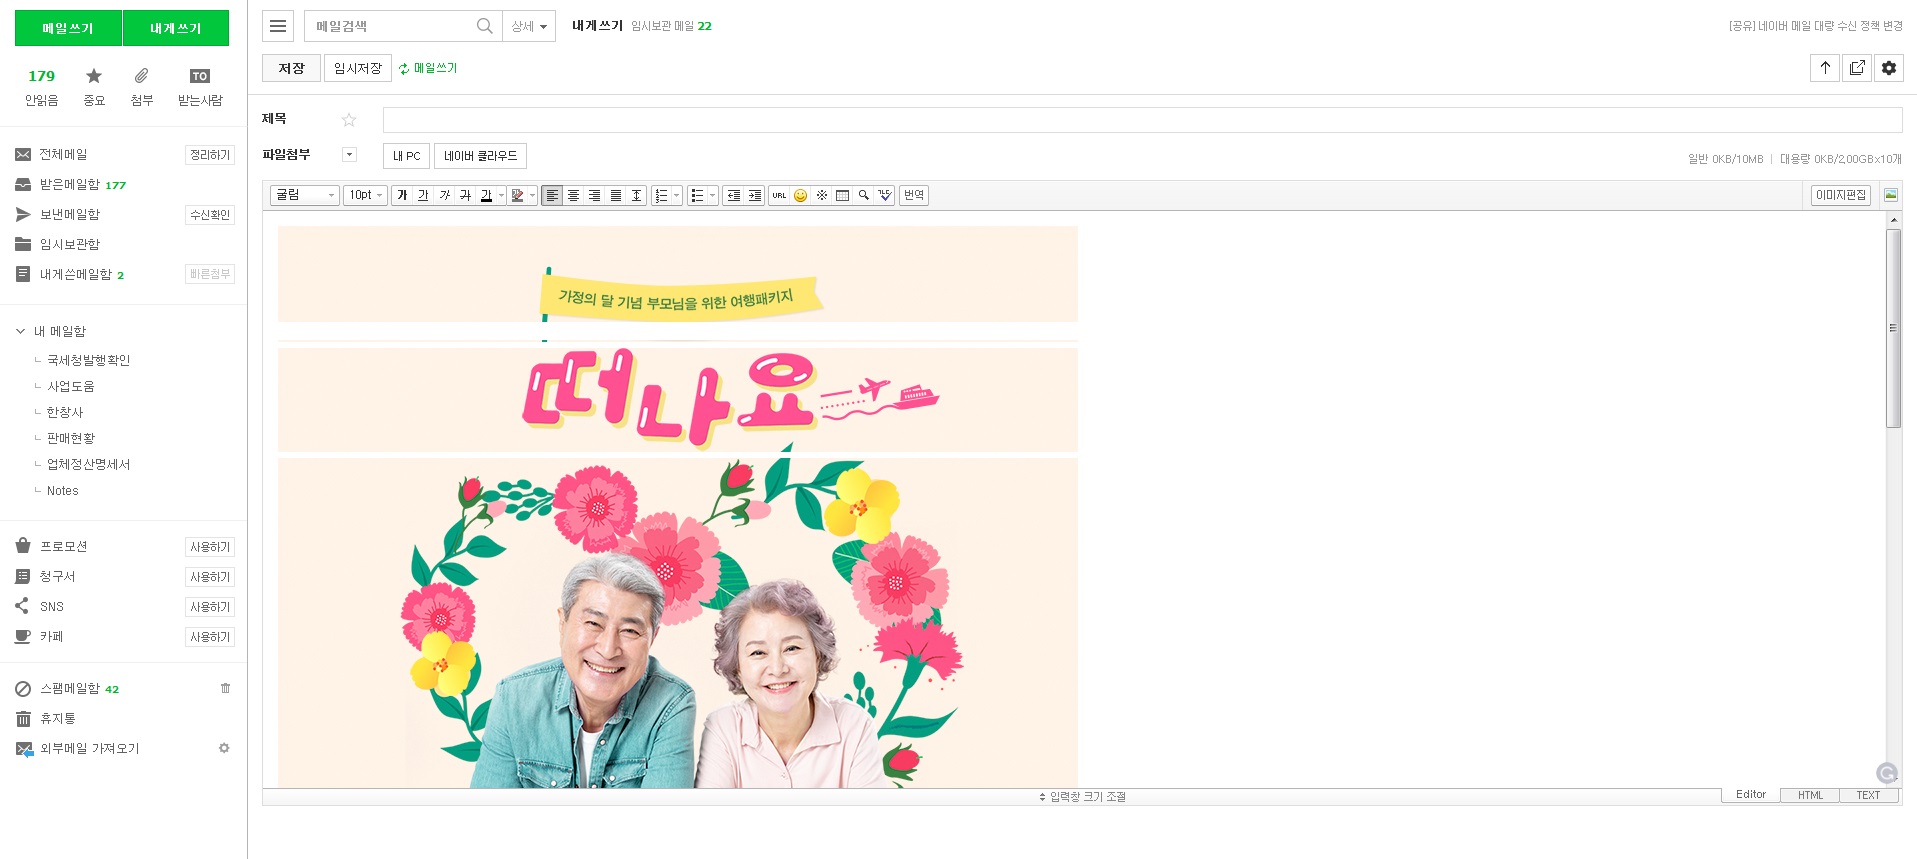Apply strikethrough formatting
The height and width of the screenshot is (859, 1917).
tap(465, 195)
